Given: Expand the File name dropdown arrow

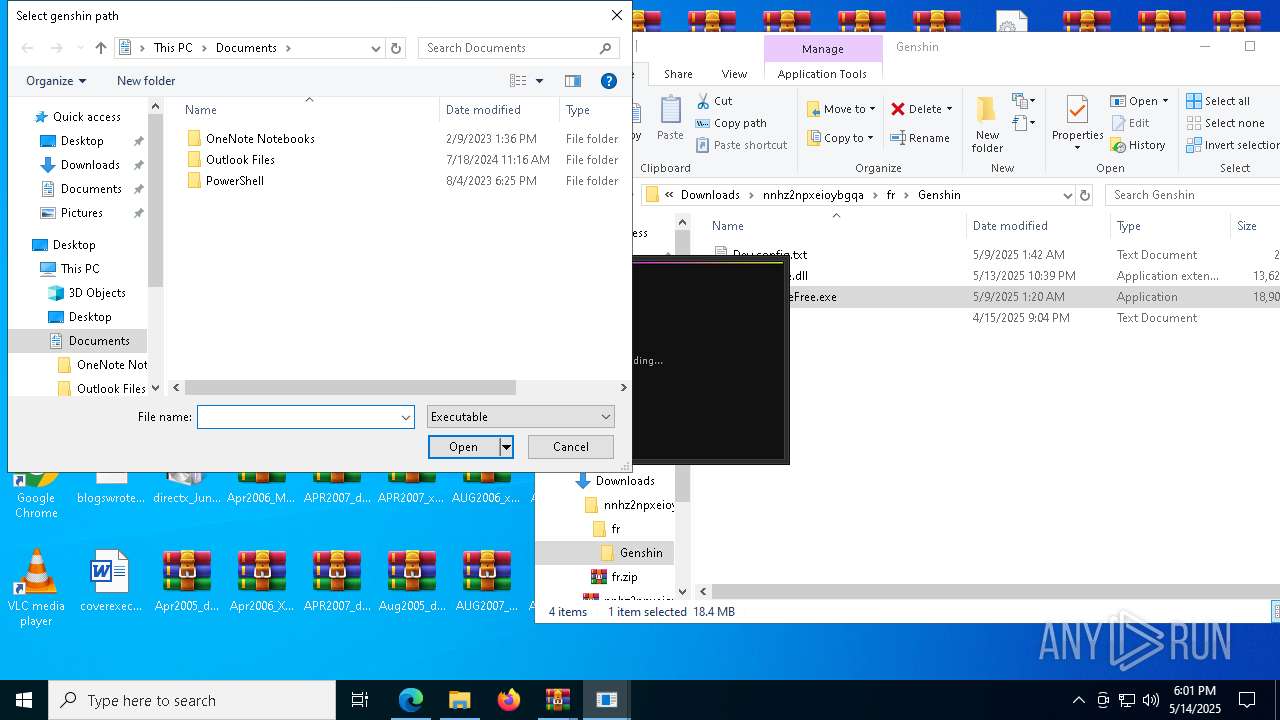Looking at the screenshot, I should point(406,417).
